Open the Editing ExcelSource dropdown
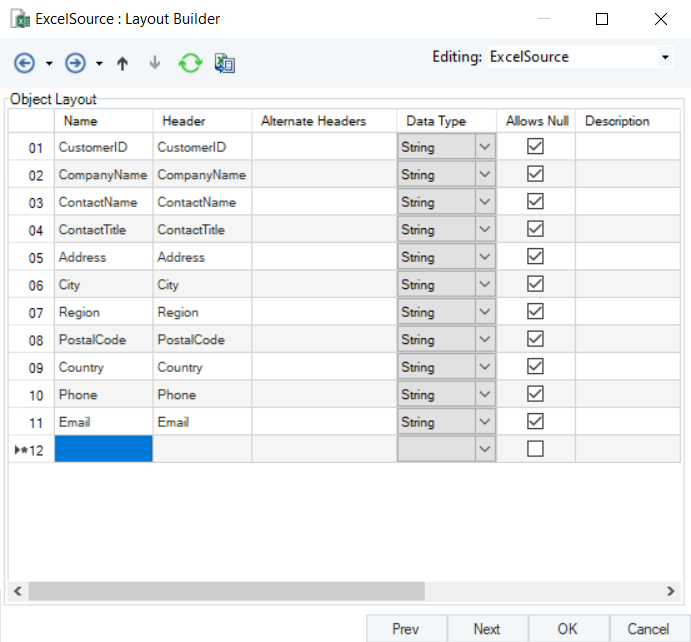The image size is (691, 642). tap(666, 58)
